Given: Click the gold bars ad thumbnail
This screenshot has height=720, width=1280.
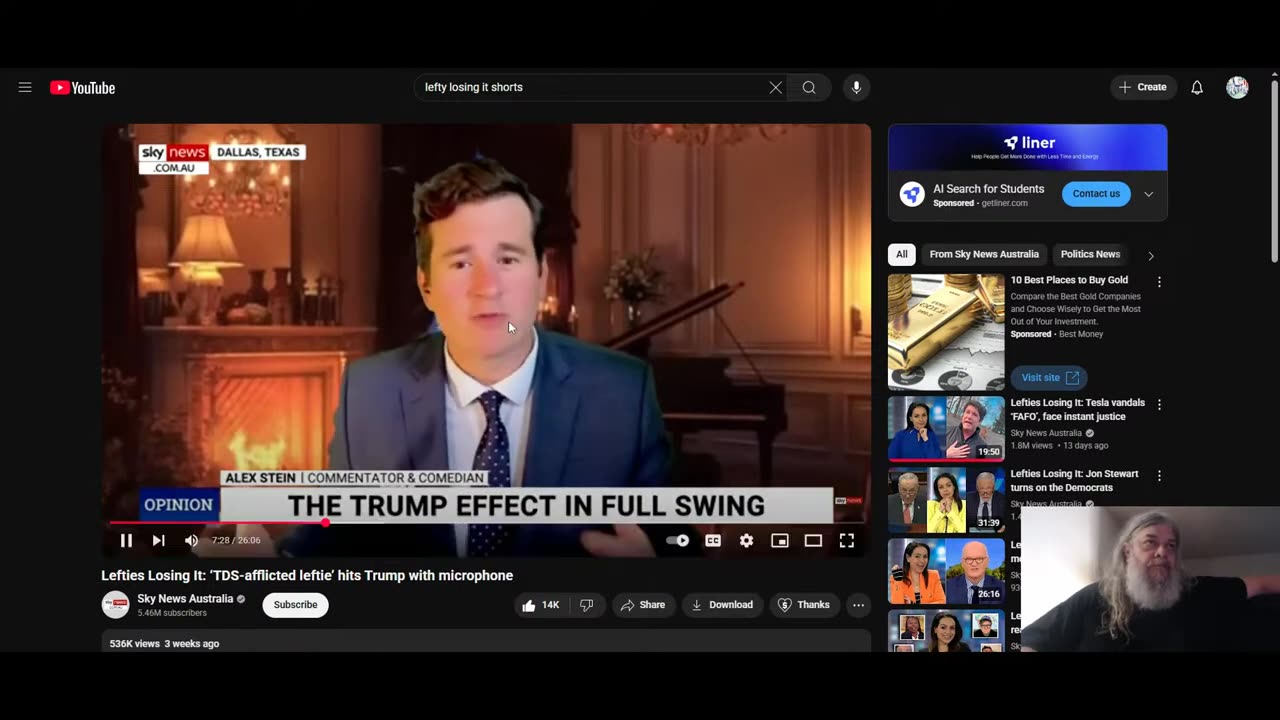Looking at the screenshot, I should click(x=946, y=332).
